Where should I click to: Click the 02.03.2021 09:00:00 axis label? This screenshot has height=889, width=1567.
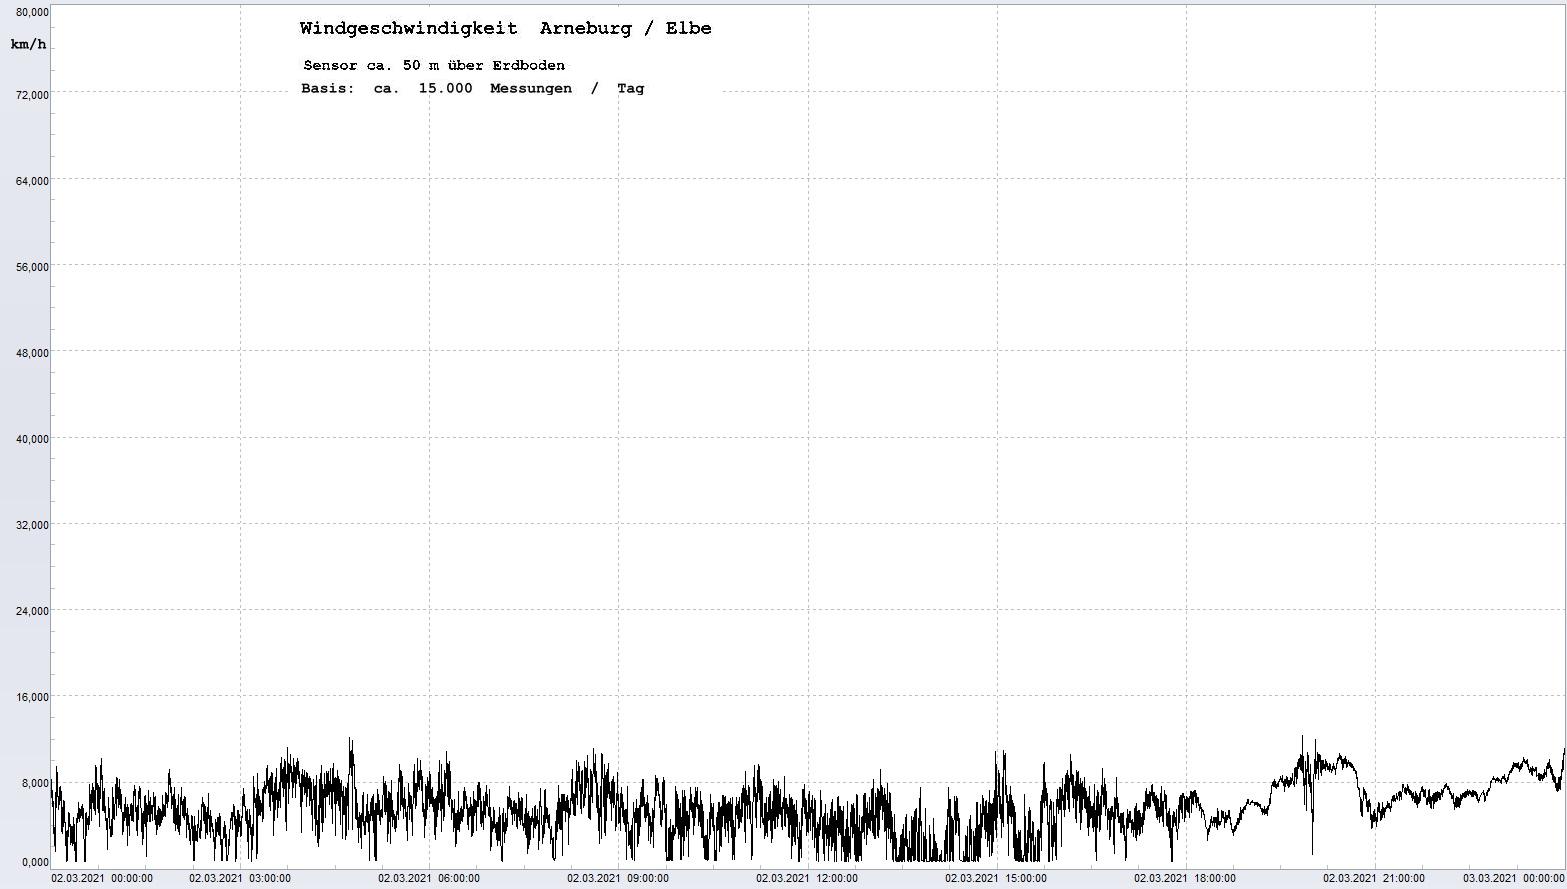coord(618,879)
